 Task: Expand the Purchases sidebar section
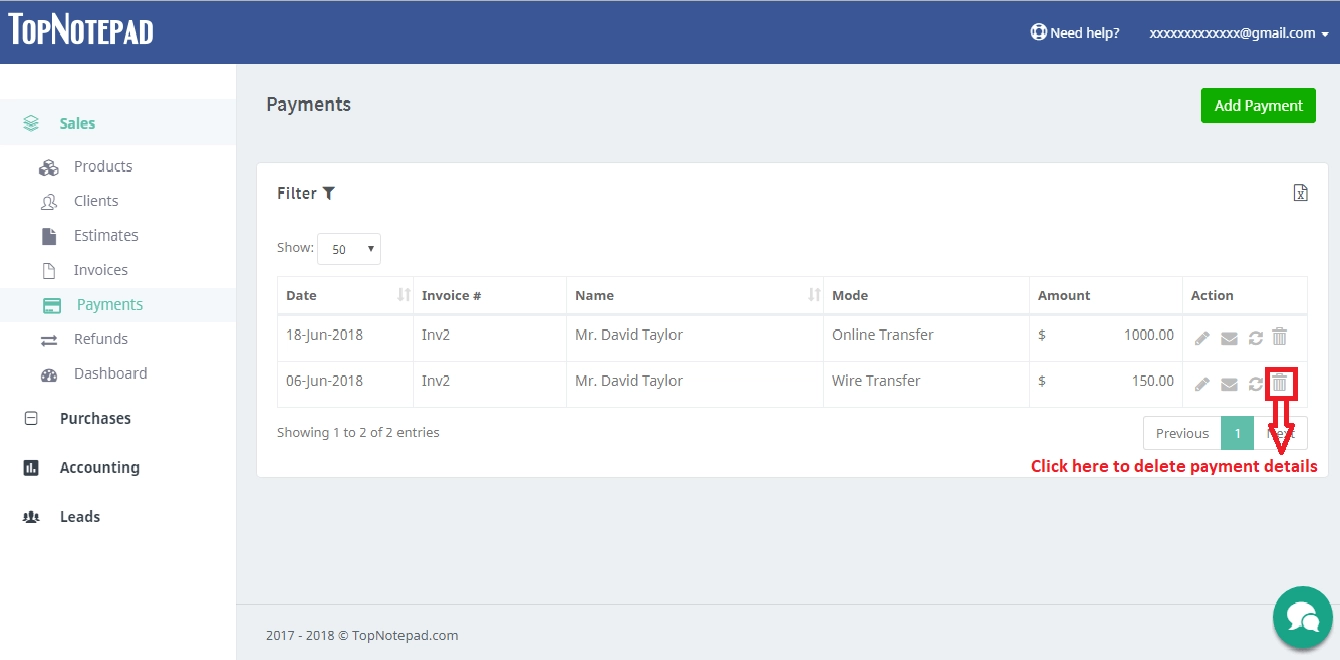point(95,418)
